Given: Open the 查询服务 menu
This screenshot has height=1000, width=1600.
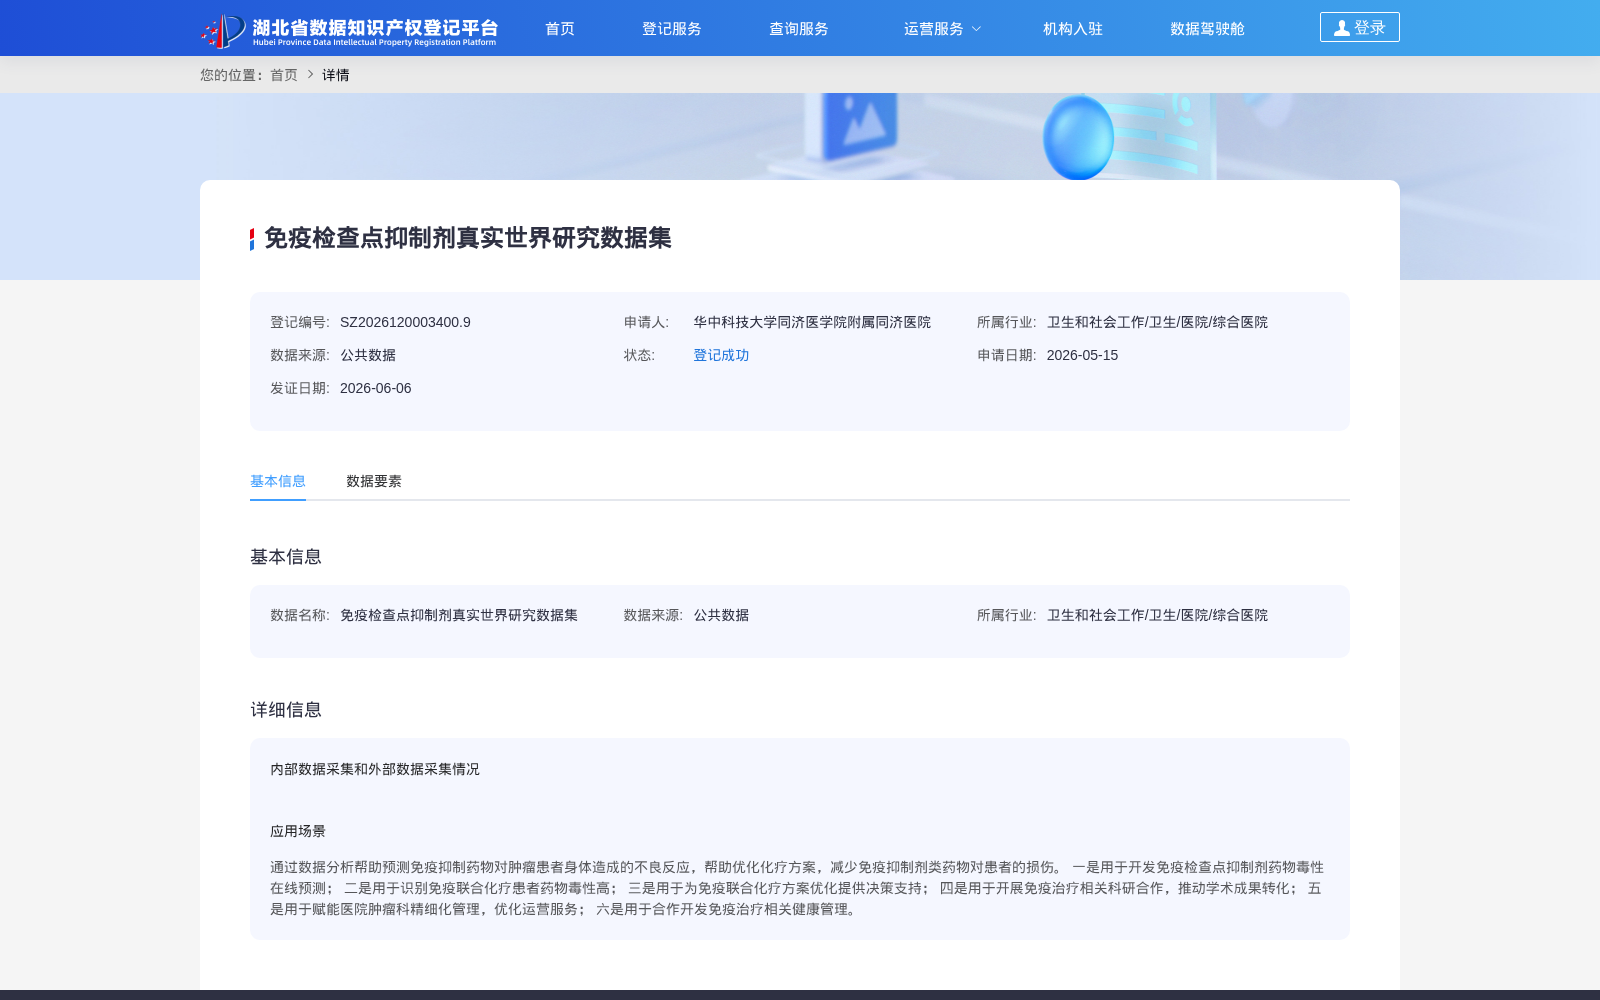Looking at the screenshot, I should [799, 29].
